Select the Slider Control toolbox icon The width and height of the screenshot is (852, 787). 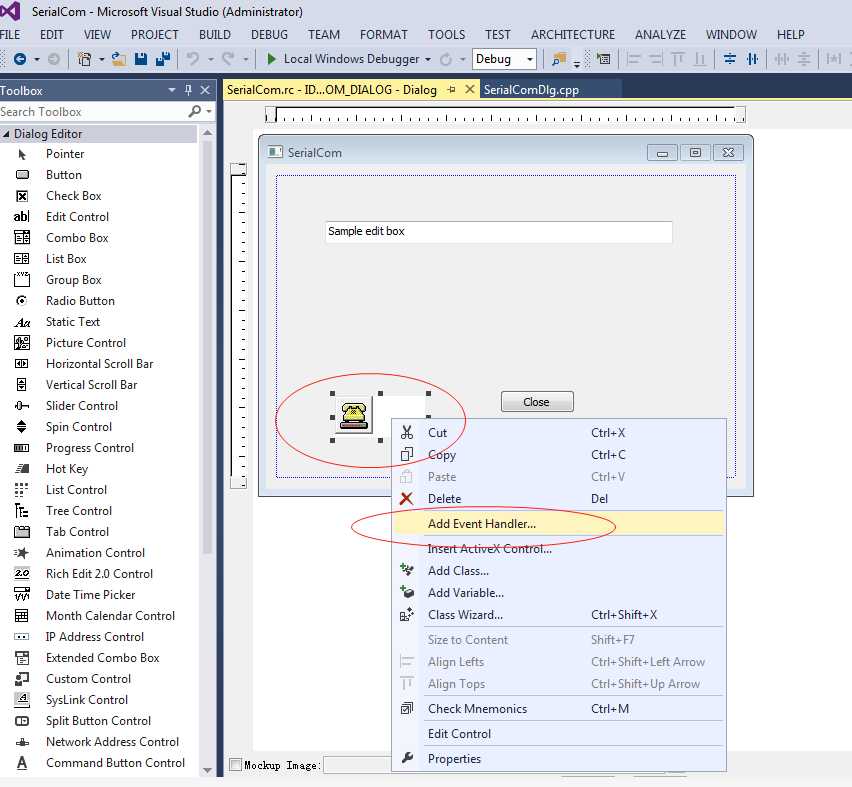pyautogui.click(x=22, y=406)
